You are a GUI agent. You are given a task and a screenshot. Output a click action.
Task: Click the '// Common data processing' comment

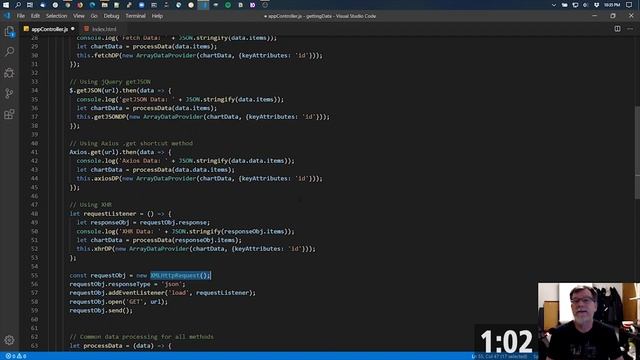[x=142, y=337]
